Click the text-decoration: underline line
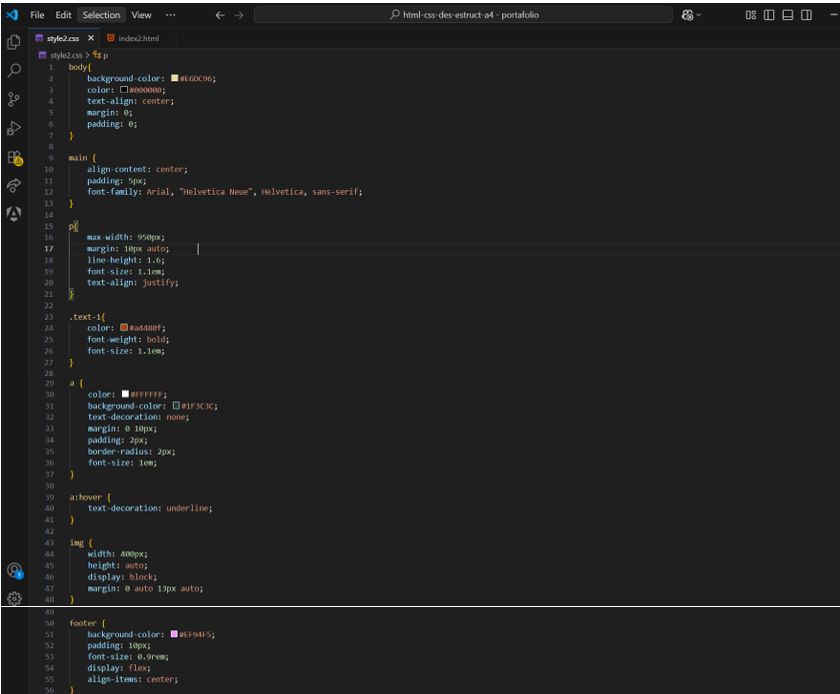The height and width of the screenshot is (694, 840). pyautogui.click(x=150, y=508)
